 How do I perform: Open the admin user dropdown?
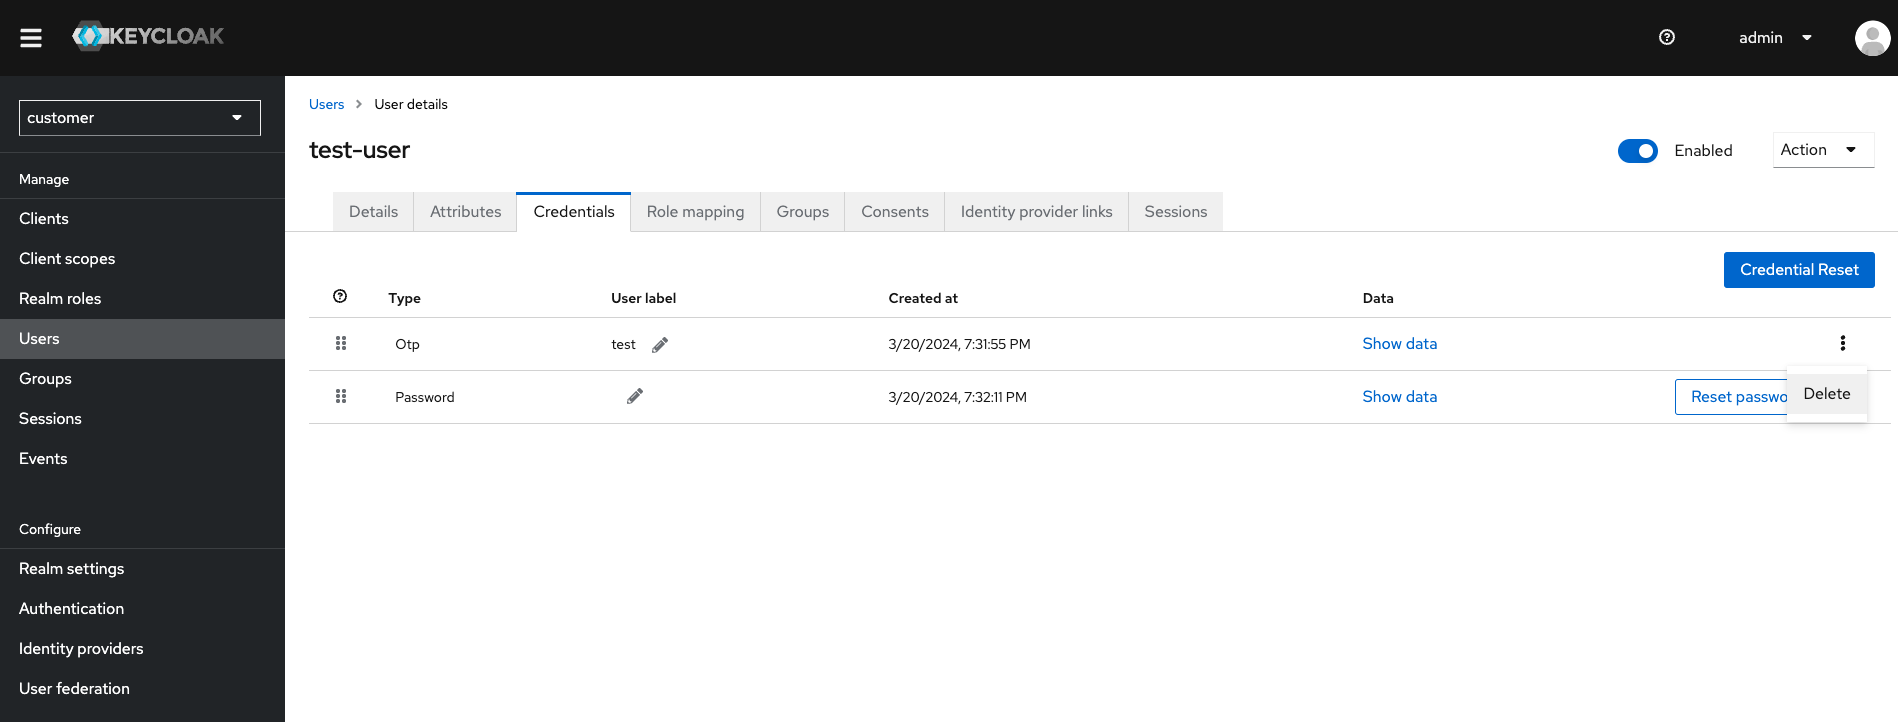click(1775, 38)
